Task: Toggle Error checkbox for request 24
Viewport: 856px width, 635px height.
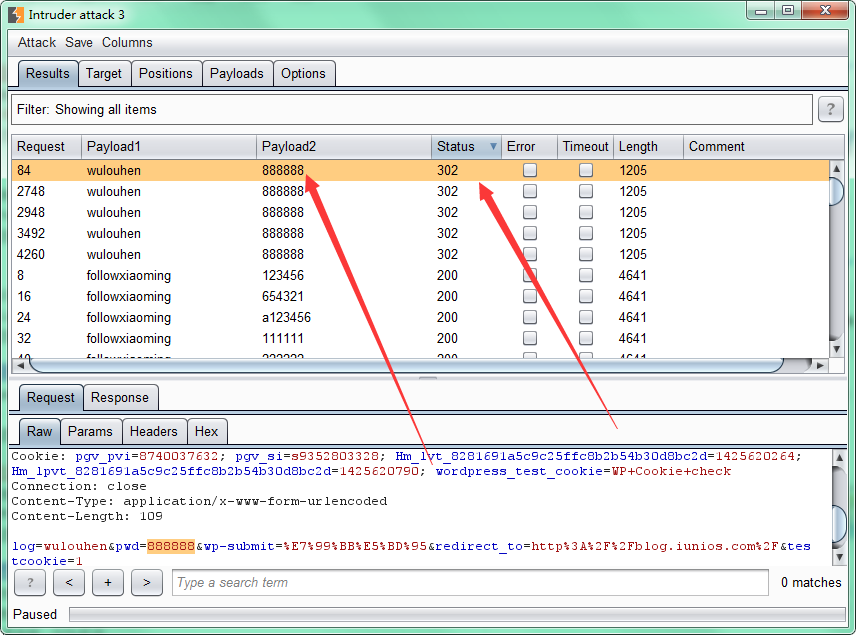Action: coord(530,317)
